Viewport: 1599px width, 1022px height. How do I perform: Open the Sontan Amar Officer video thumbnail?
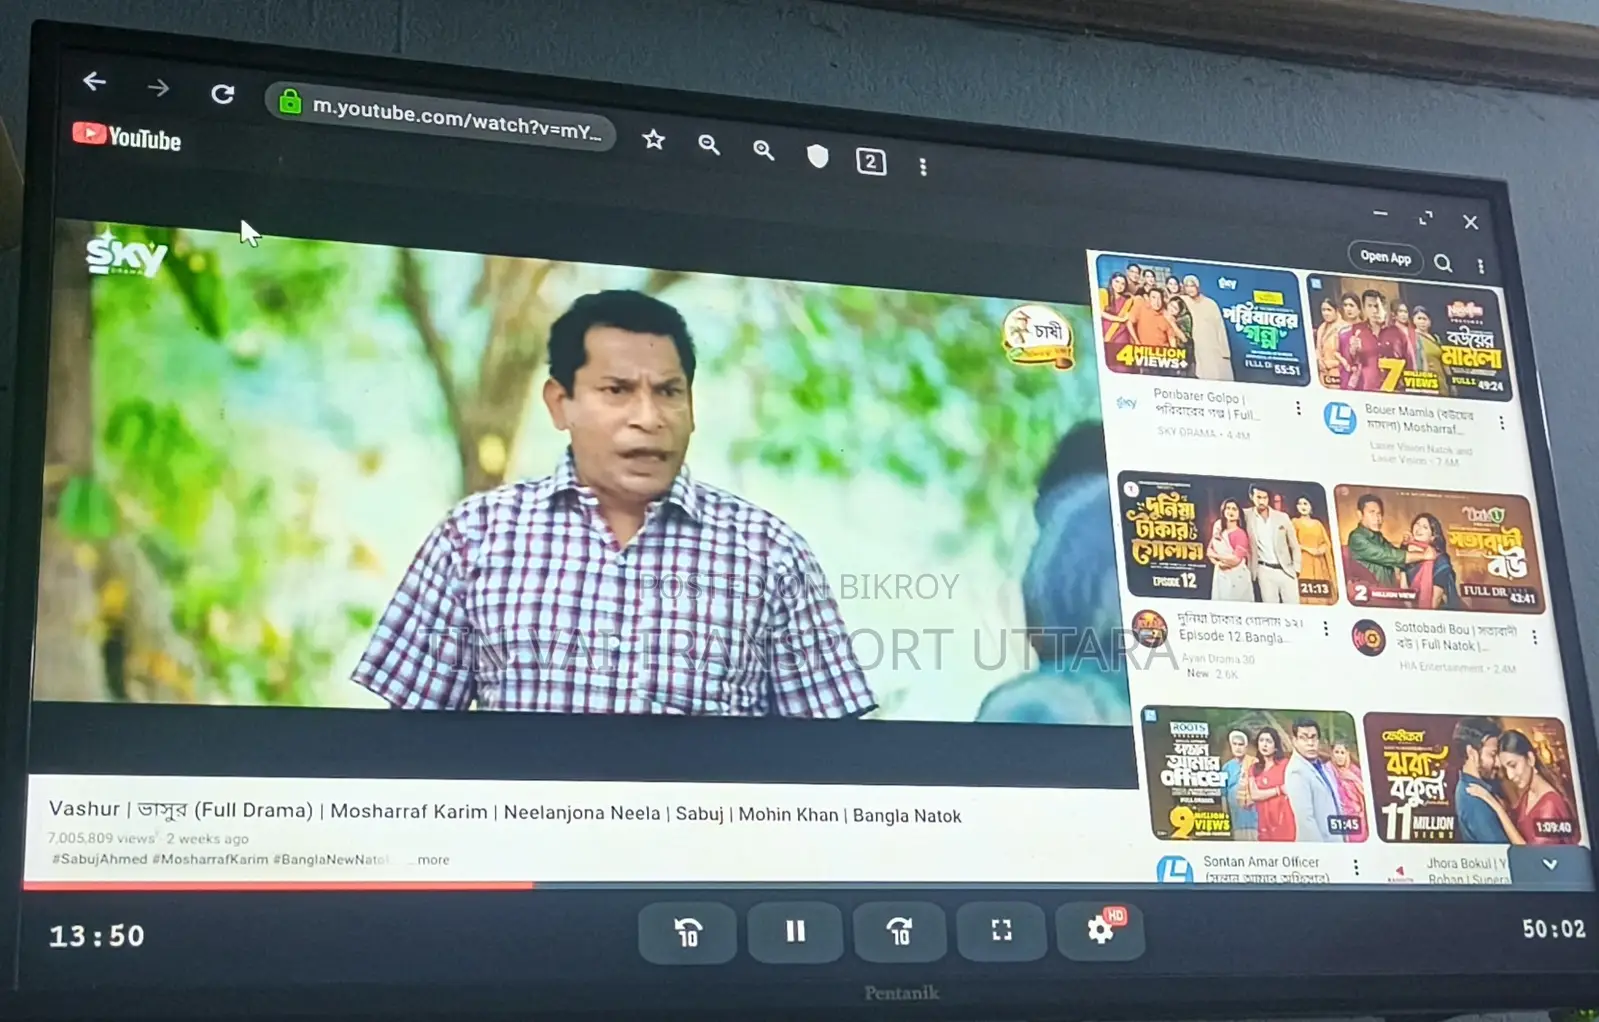(1253, 774)
